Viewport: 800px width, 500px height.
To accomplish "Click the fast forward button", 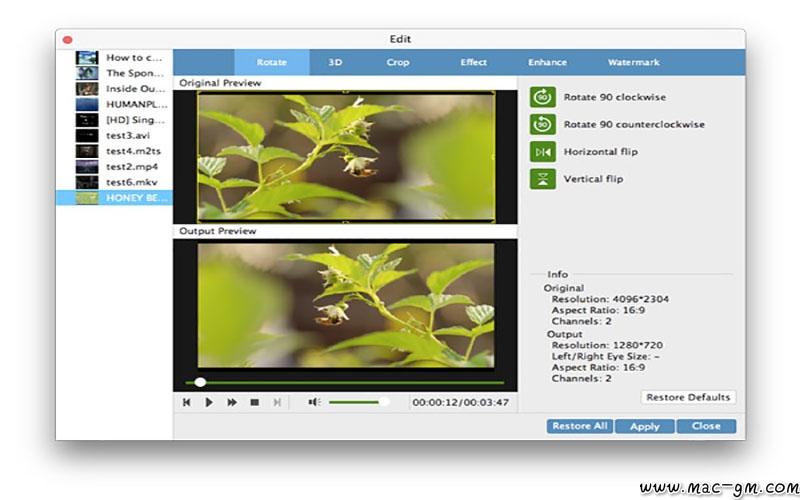I will click(232, 402).
